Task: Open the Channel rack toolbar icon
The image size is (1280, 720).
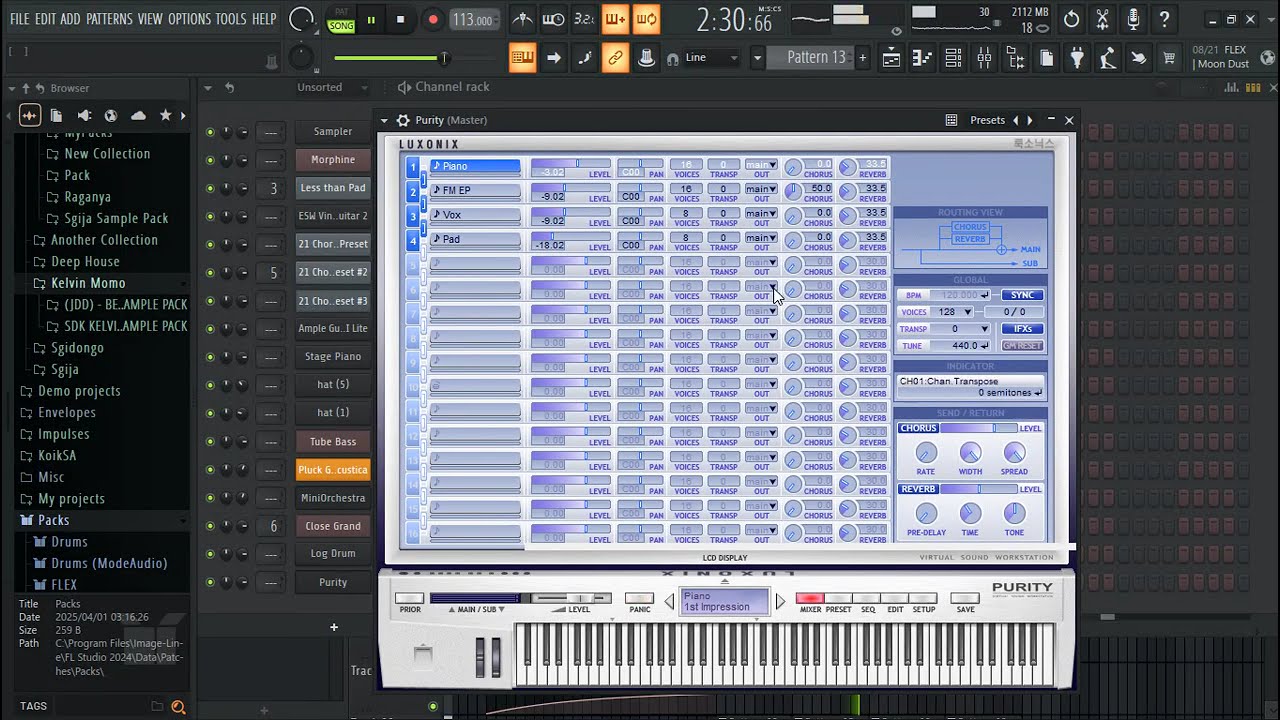Action: pyautogui.click(x=953, y=58)
